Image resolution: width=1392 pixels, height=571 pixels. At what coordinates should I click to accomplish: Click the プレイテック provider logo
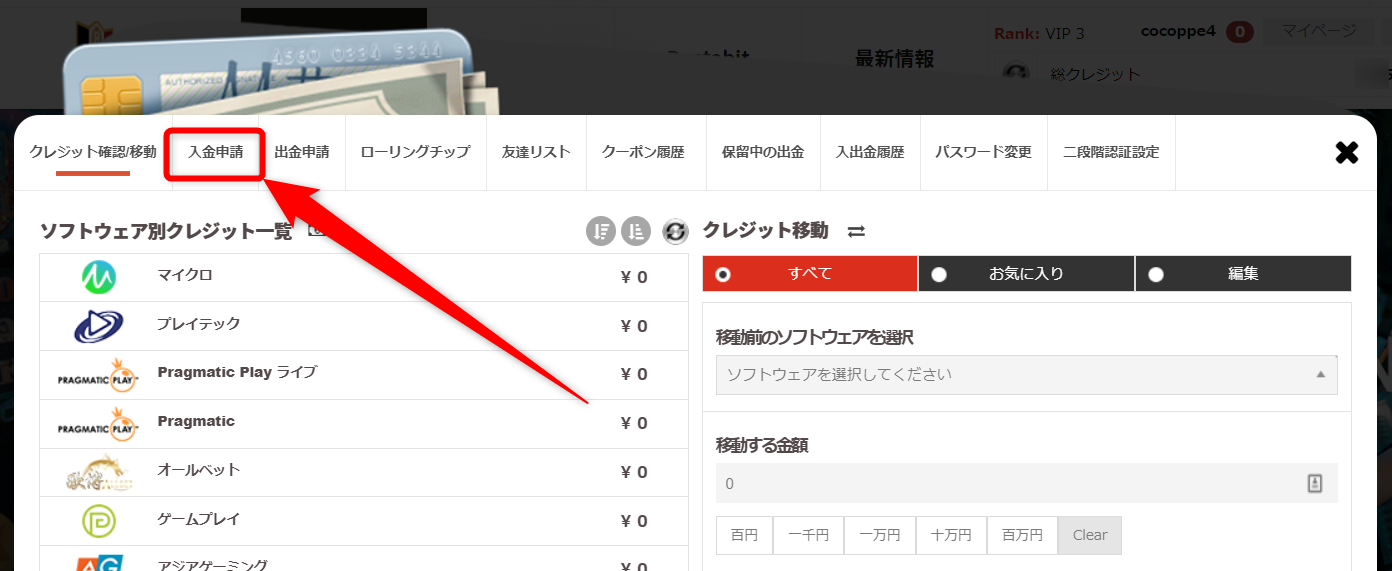(x=98, y=326)
